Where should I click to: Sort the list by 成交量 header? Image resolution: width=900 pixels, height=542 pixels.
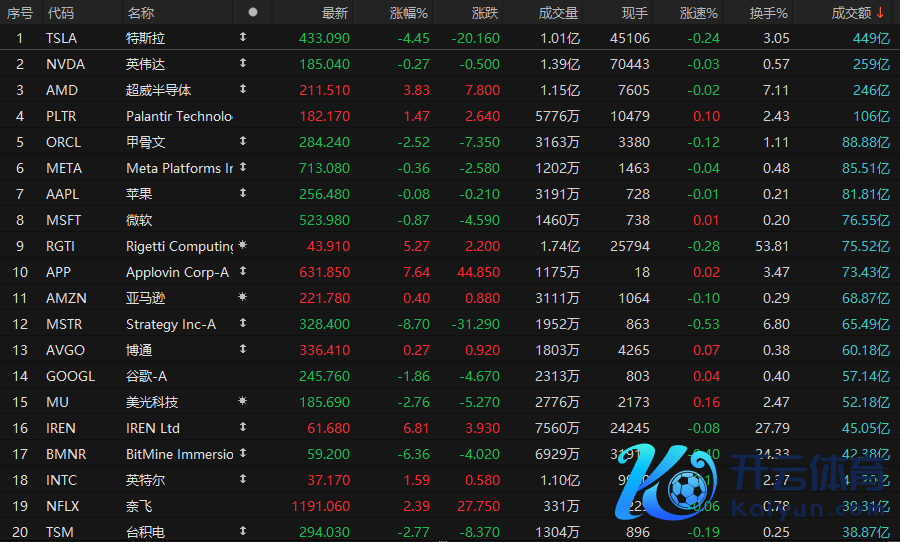(558, 13)
